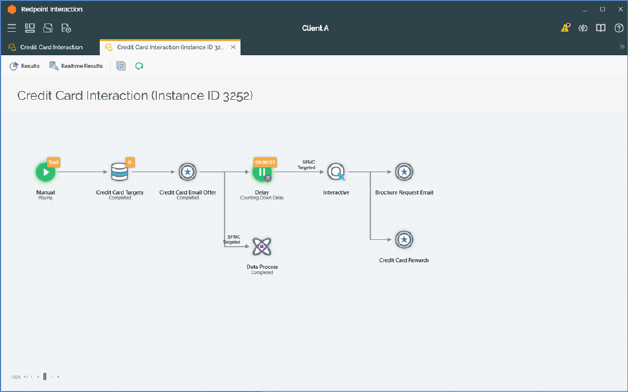Click the Interactive activity node
This screenshot has width=628, height=392.
tap(336, 172)
